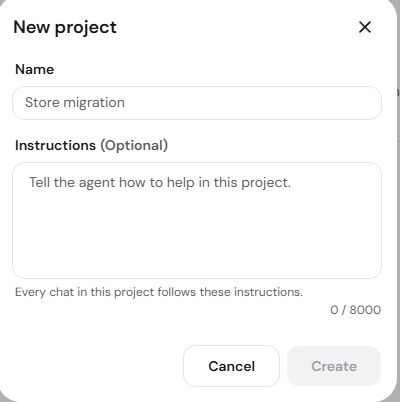Select the 'Store migration' placeholder field

197,103
